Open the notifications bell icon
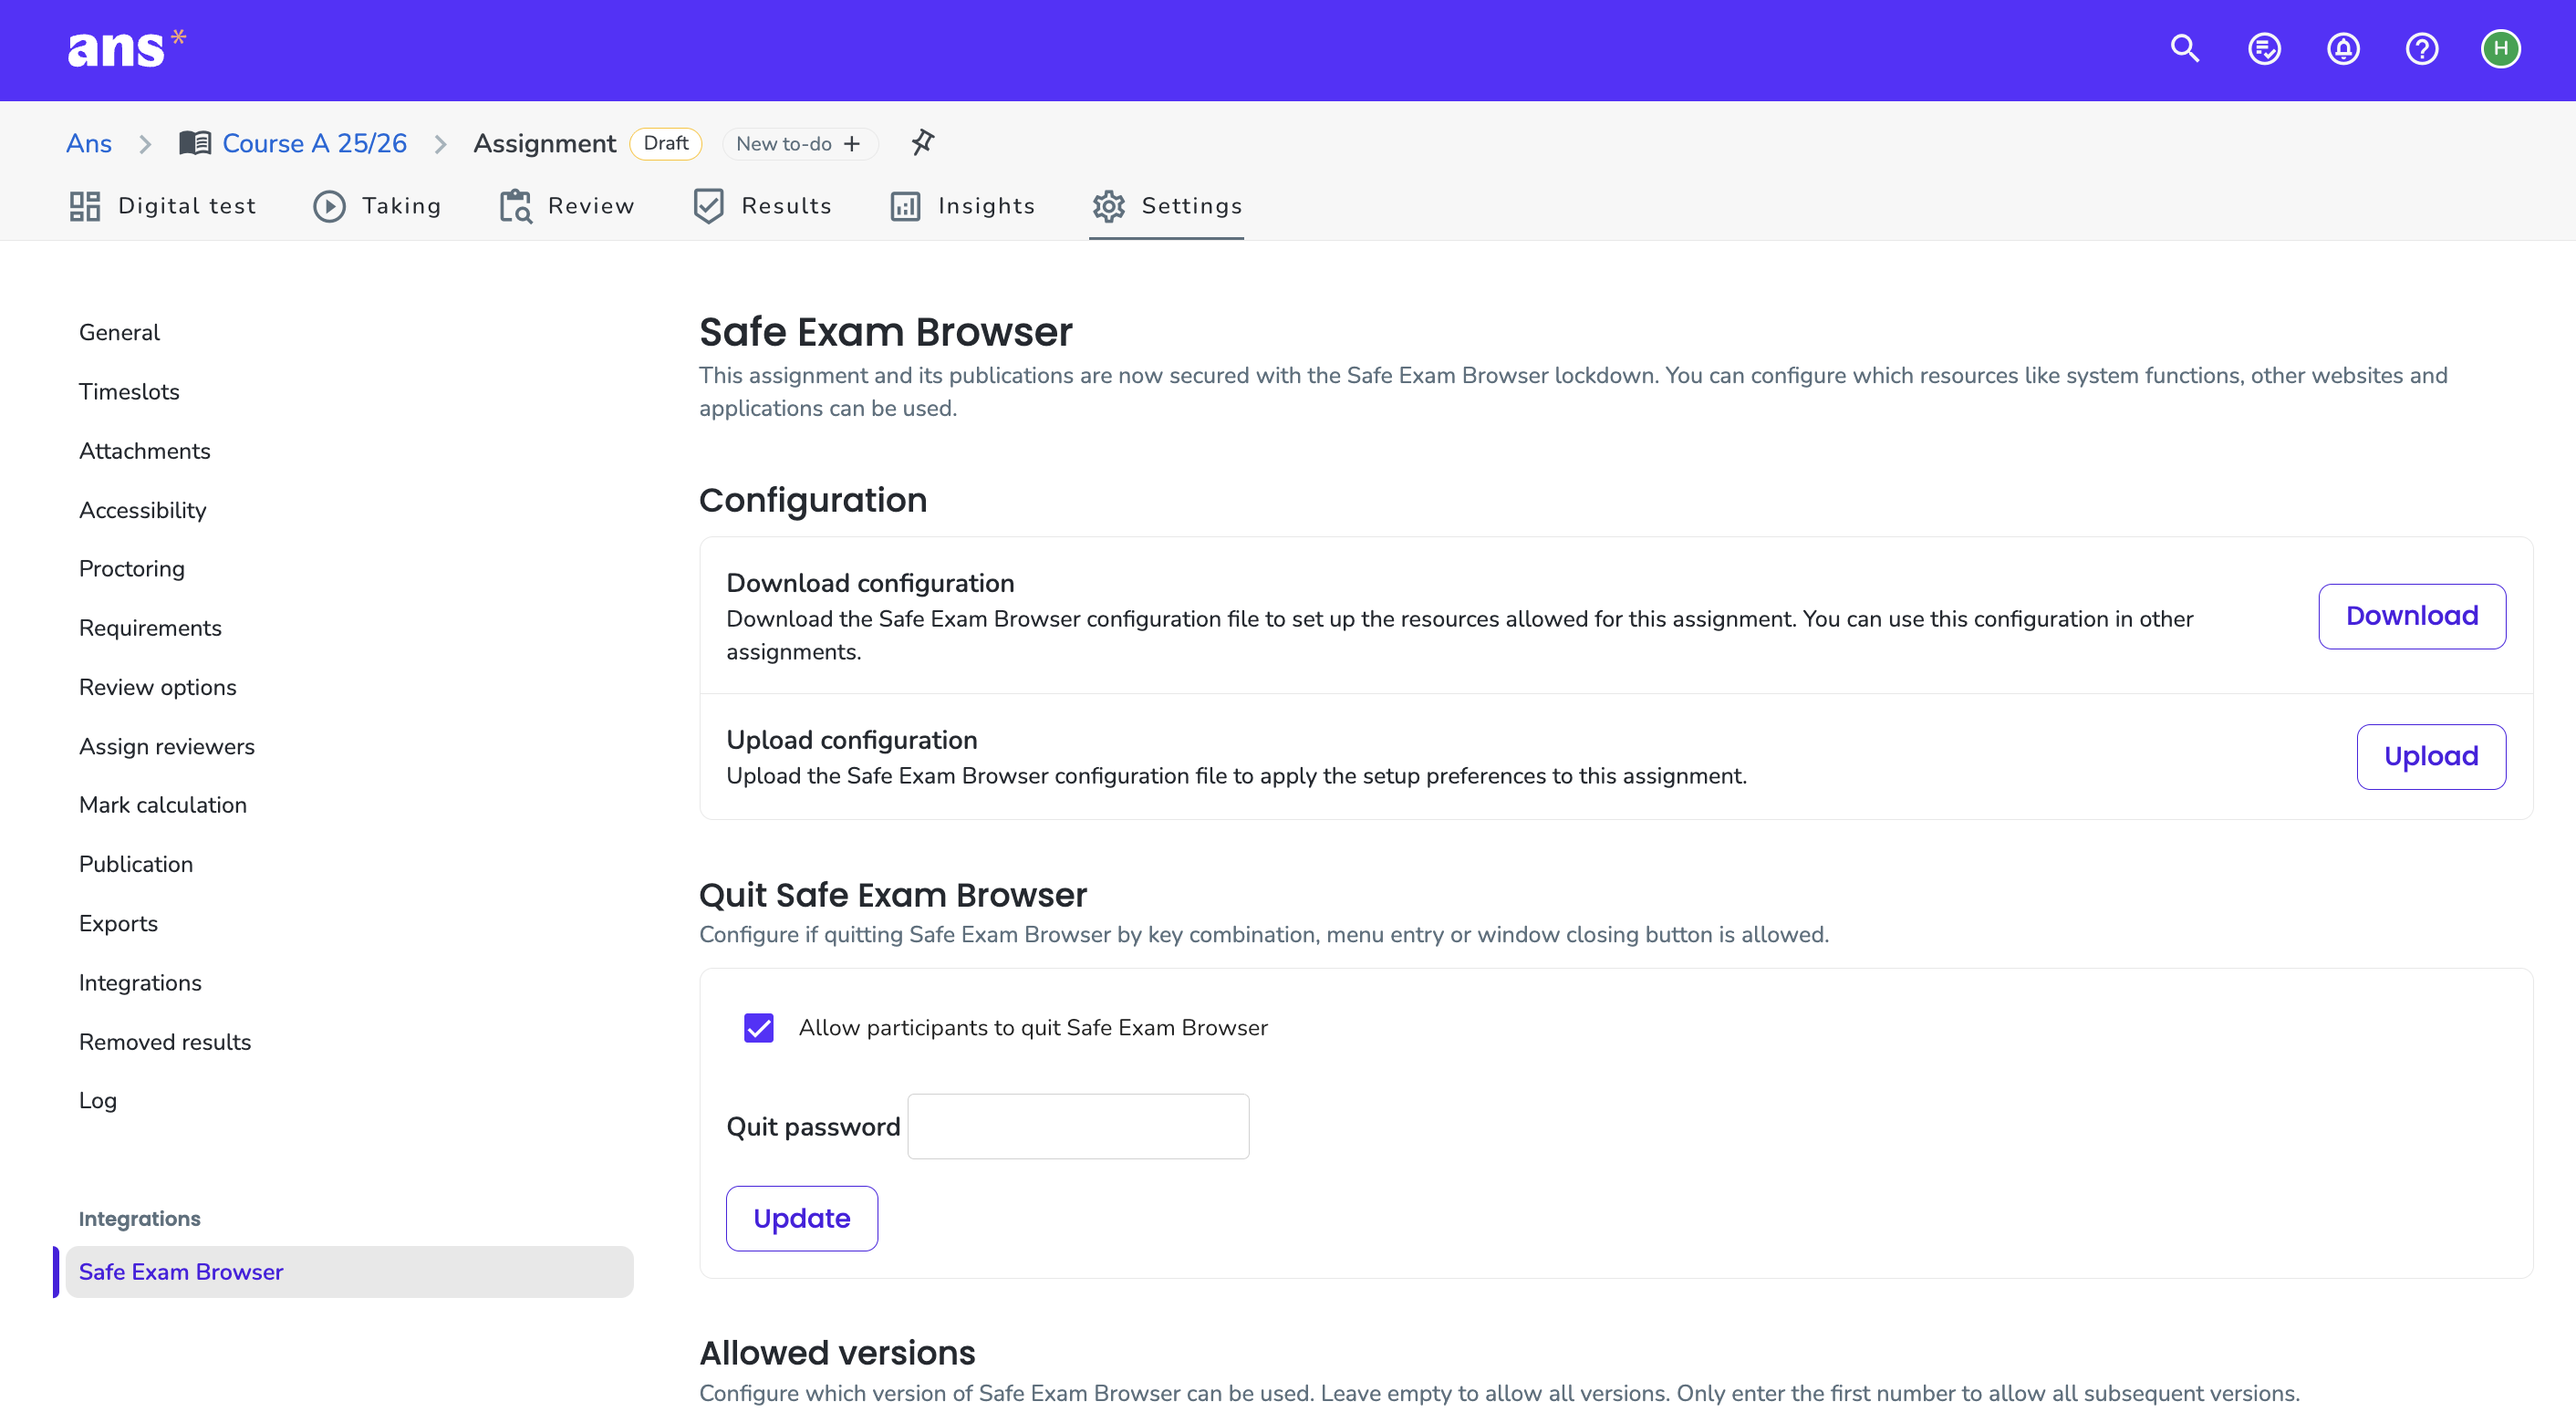This screenshot has width=2576, height=1412. (2343, 48)
